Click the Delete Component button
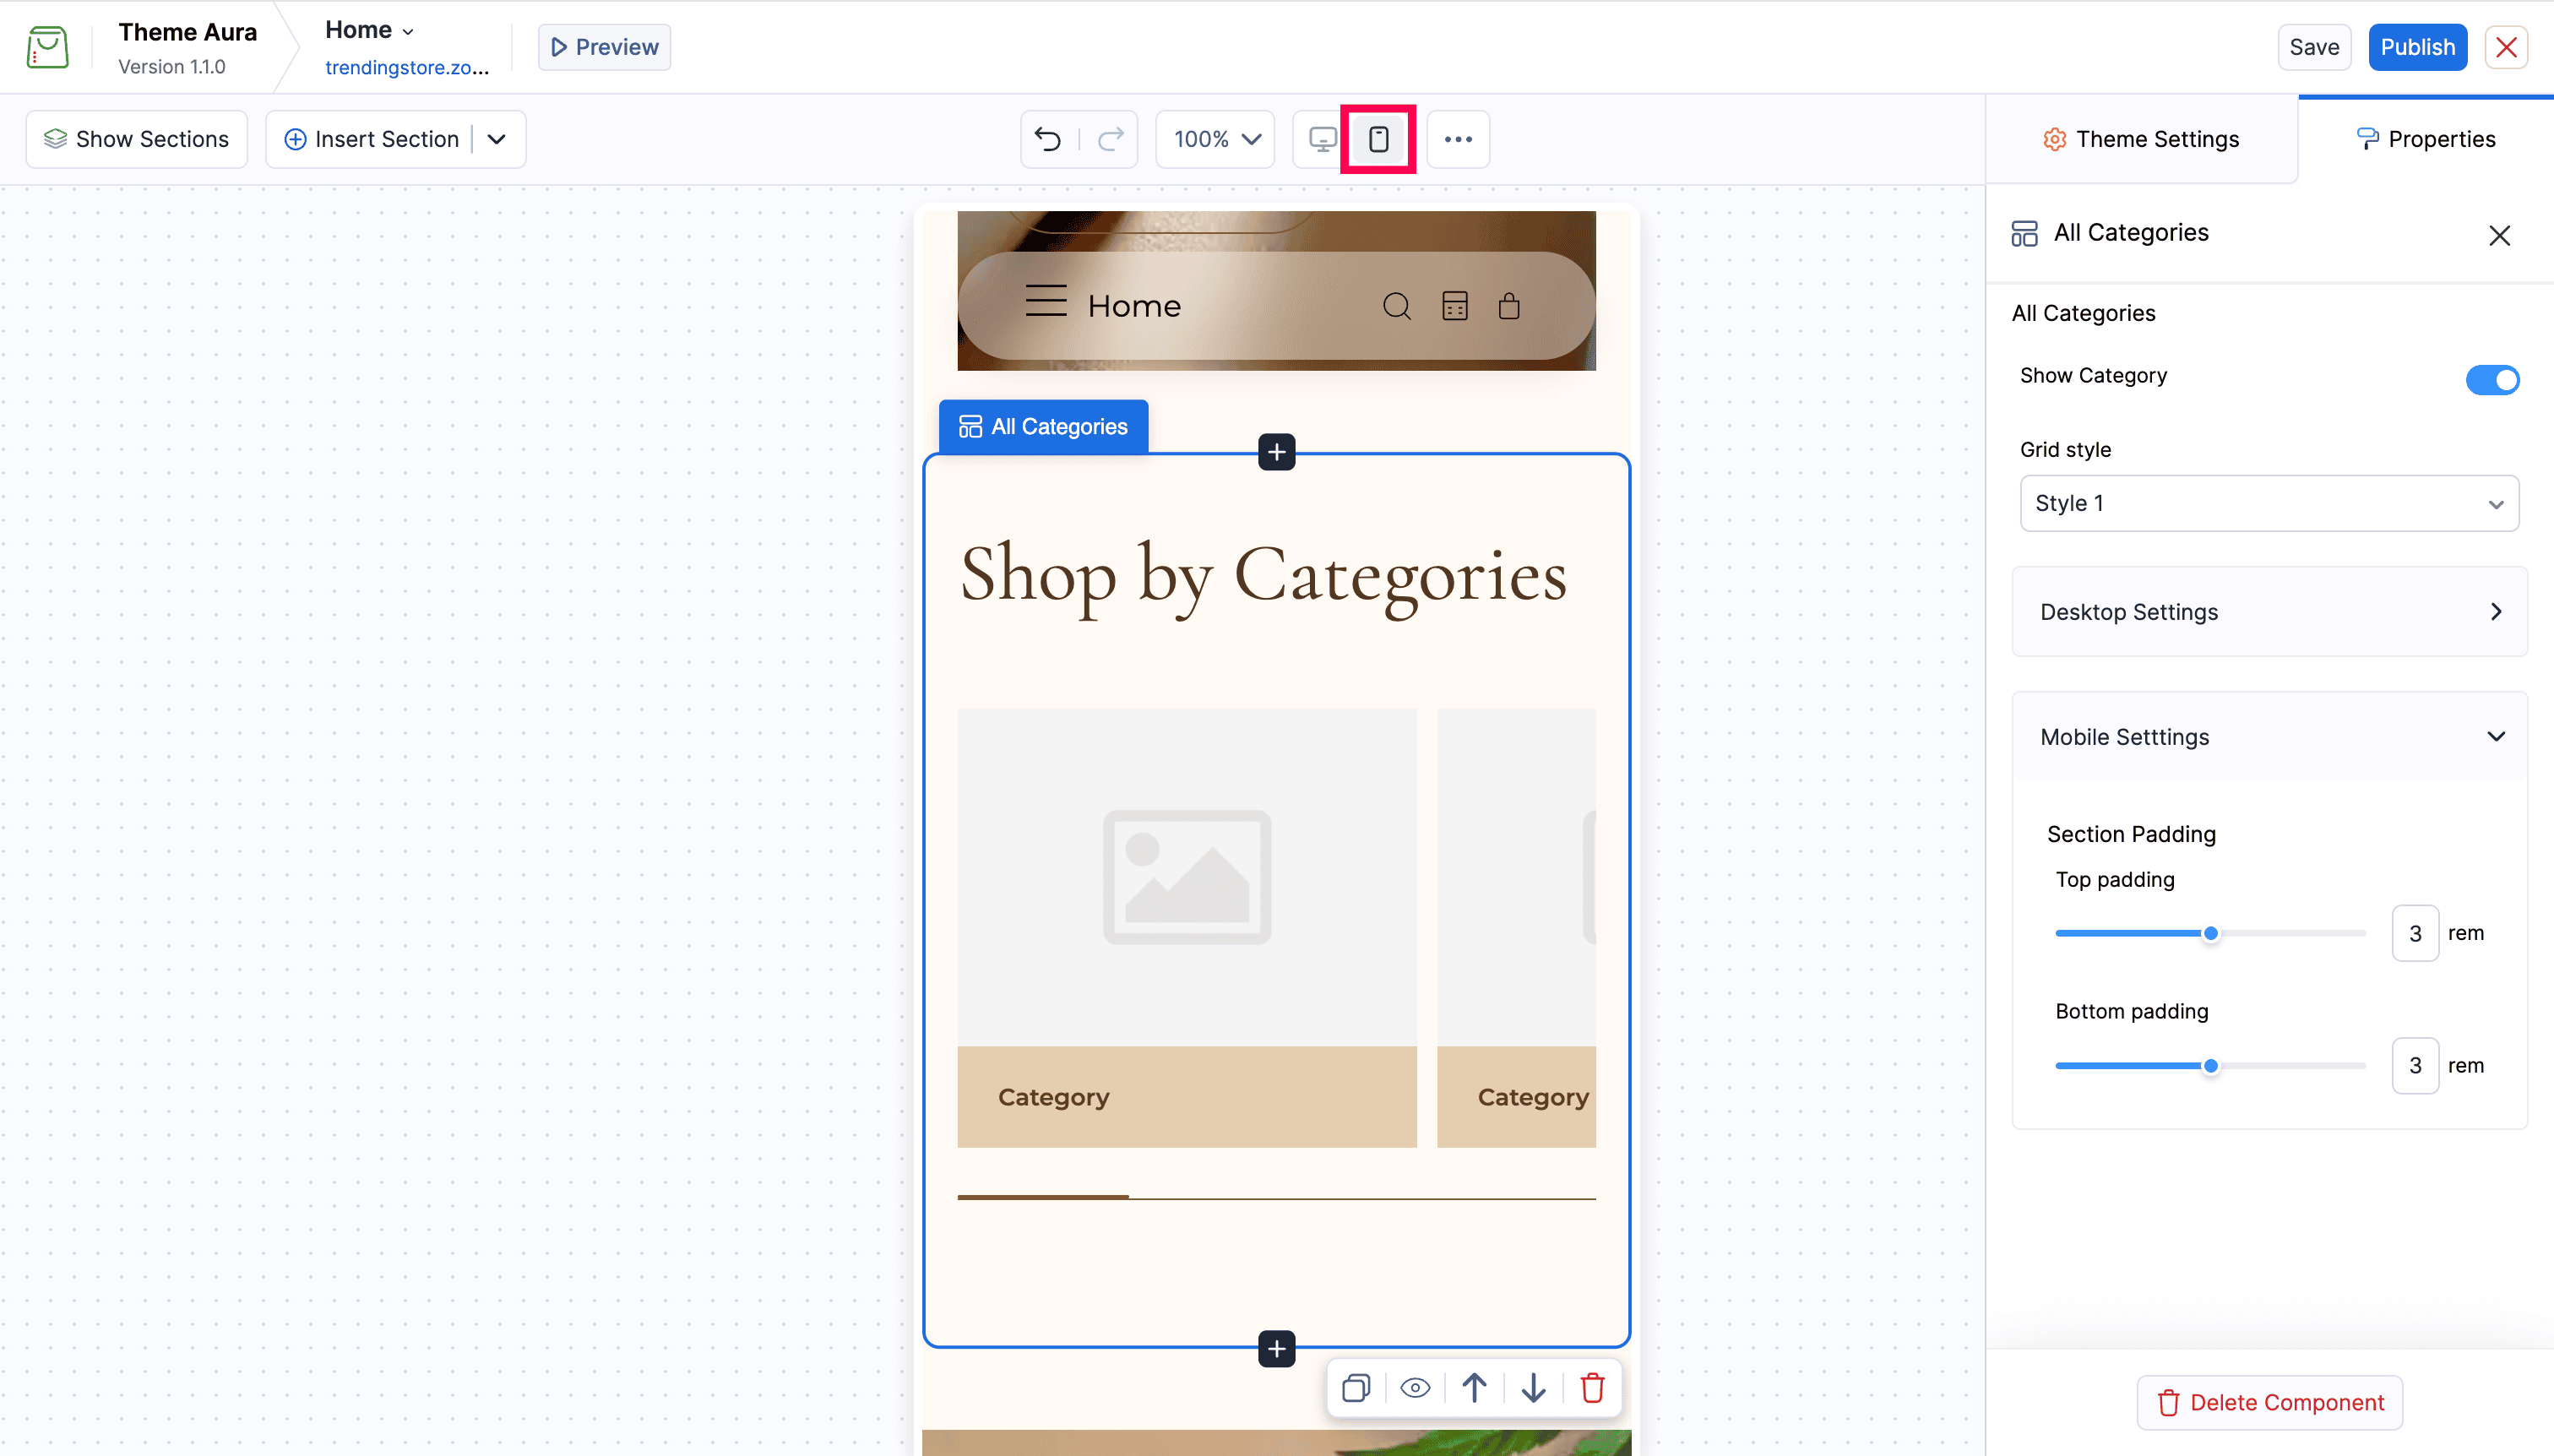 click(2269, 1402)
